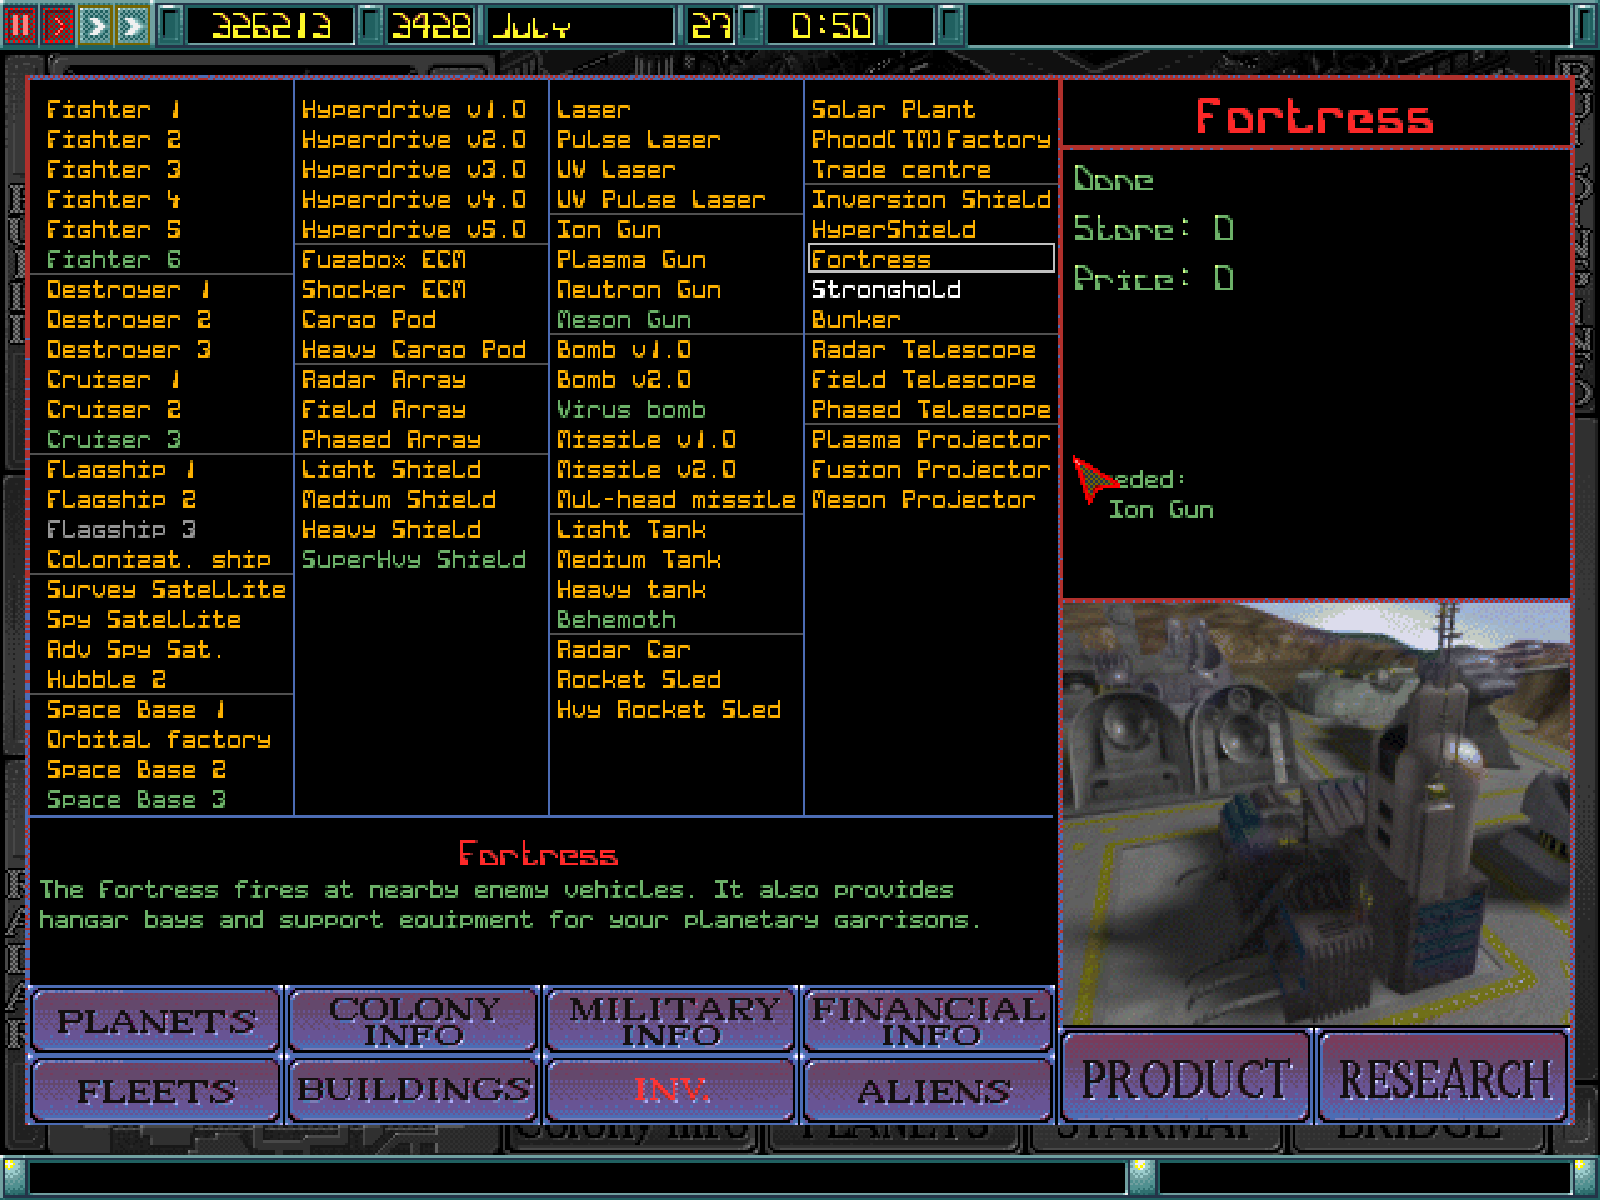Select Orbital factory entry
Screen dimensions: 1600x1200
pos(159,740)
